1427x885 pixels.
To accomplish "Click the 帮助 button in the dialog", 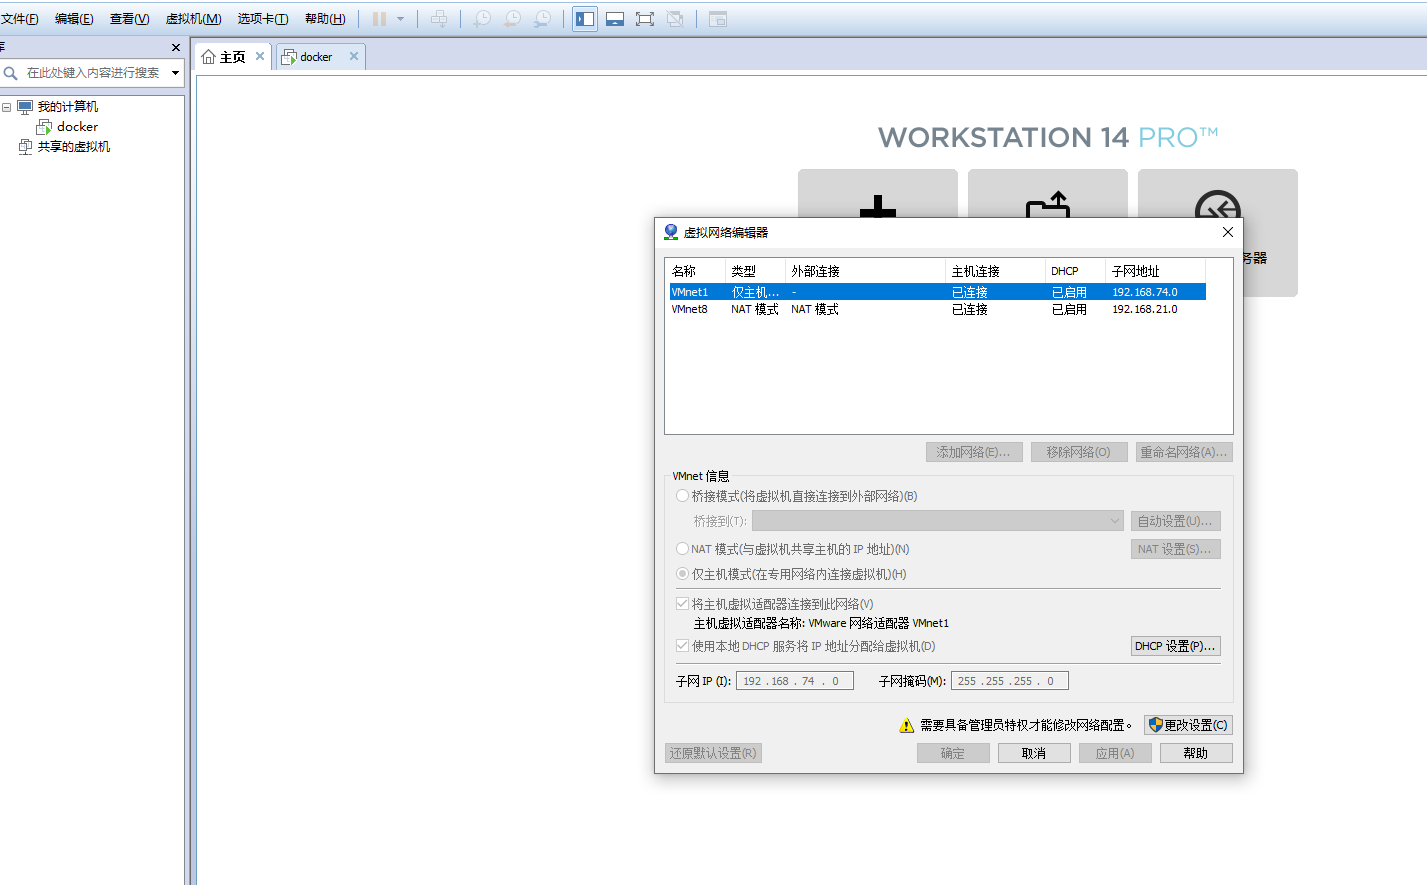I will coord(1196,753).
